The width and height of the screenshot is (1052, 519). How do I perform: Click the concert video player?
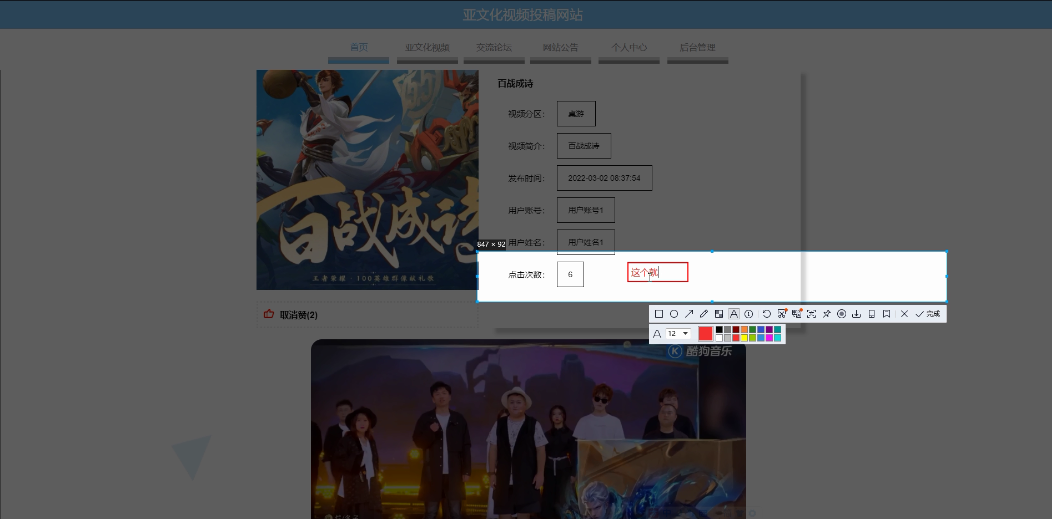pos(528,429)
